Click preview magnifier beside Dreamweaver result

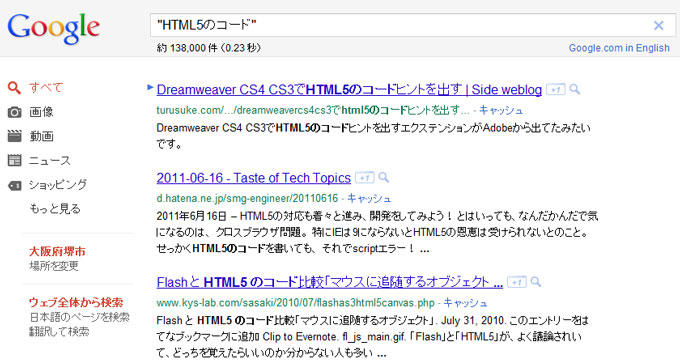point(575,89)
